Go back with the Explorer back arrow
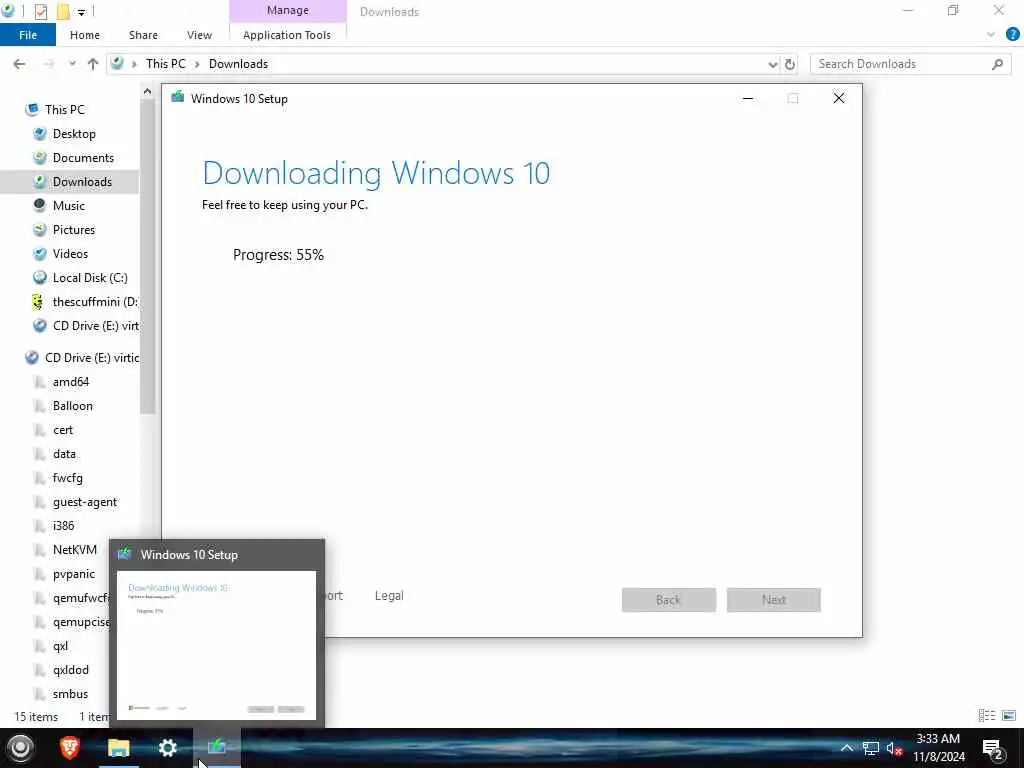Screen dimensions: 1024x768 (20, 64)
